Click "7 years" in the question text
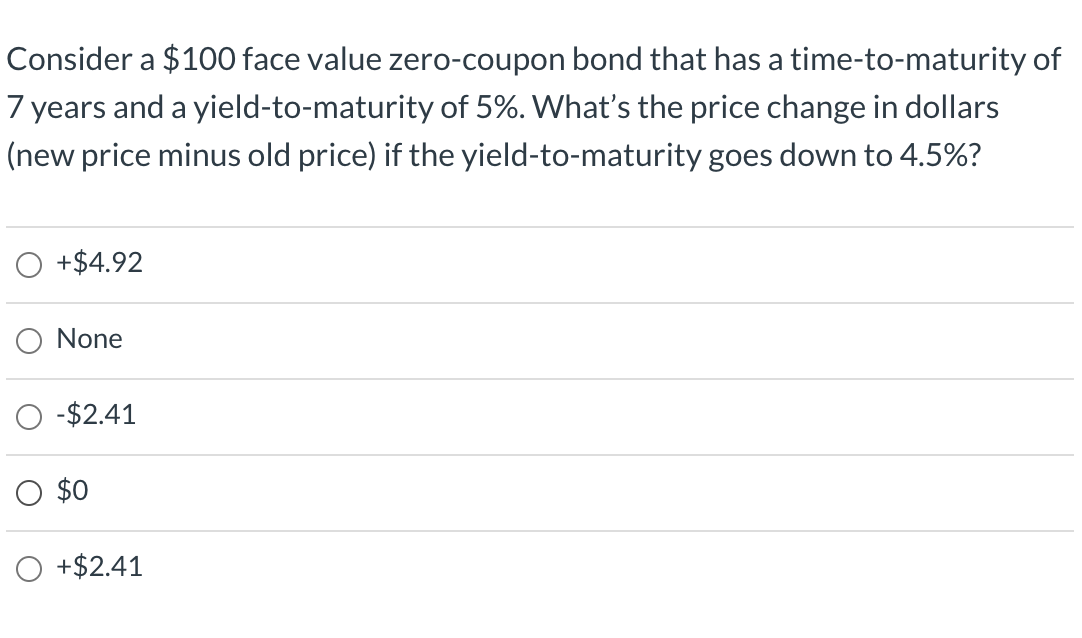The height and width of the screenshot is (638, 1082). pos(56,108)
